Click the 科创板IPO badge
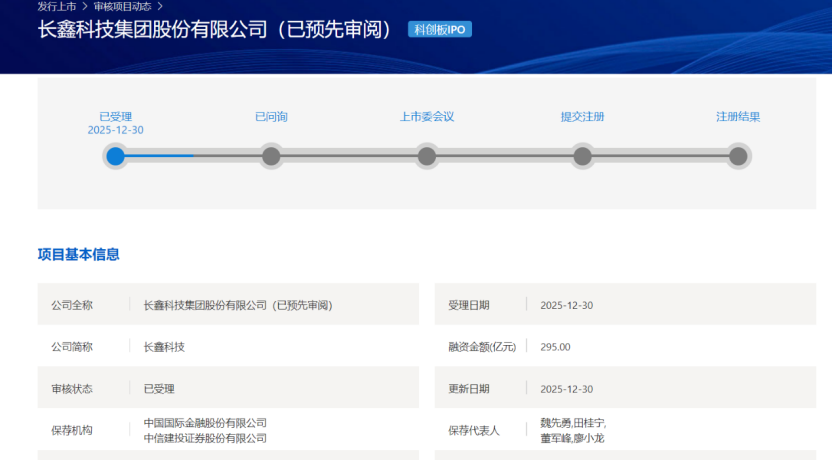 pos(440,30)
